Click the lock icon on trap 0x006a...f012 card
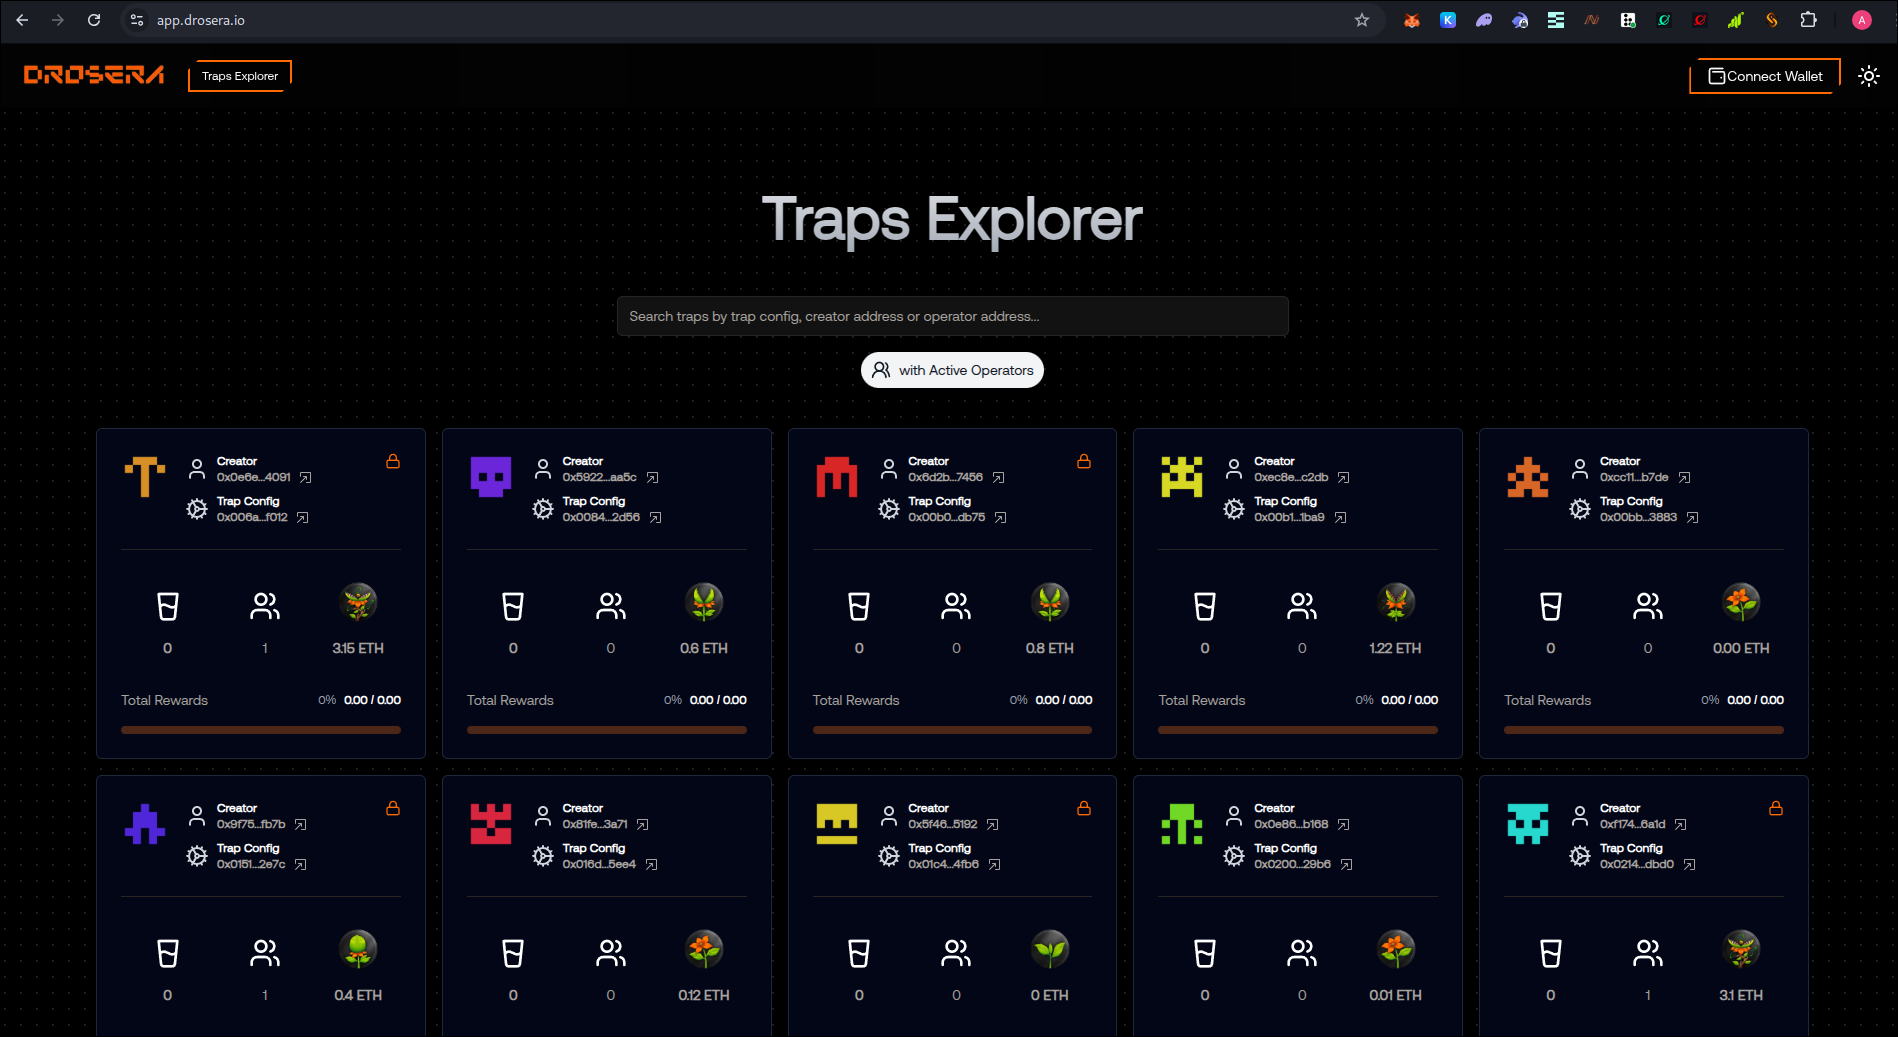Image resolution: width=1898 pixels, height=1037 pixels. [393, 461]
